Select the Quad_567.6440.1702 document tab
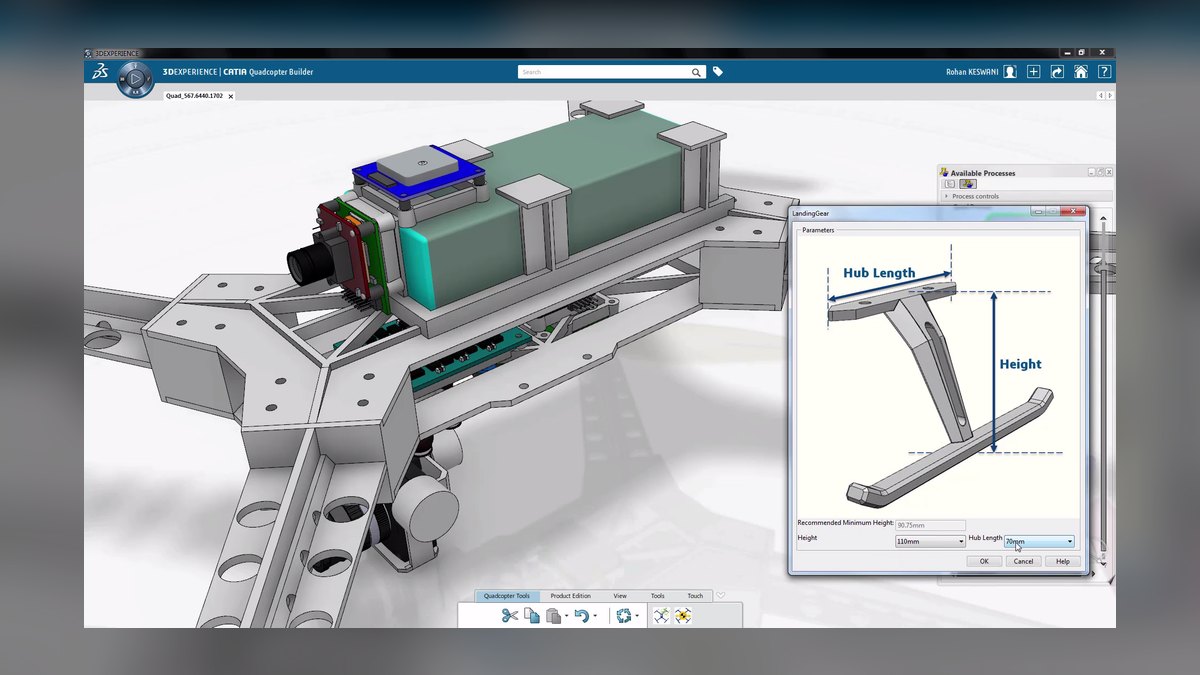Screen dimensions: 1200x675 coord(194,96)
